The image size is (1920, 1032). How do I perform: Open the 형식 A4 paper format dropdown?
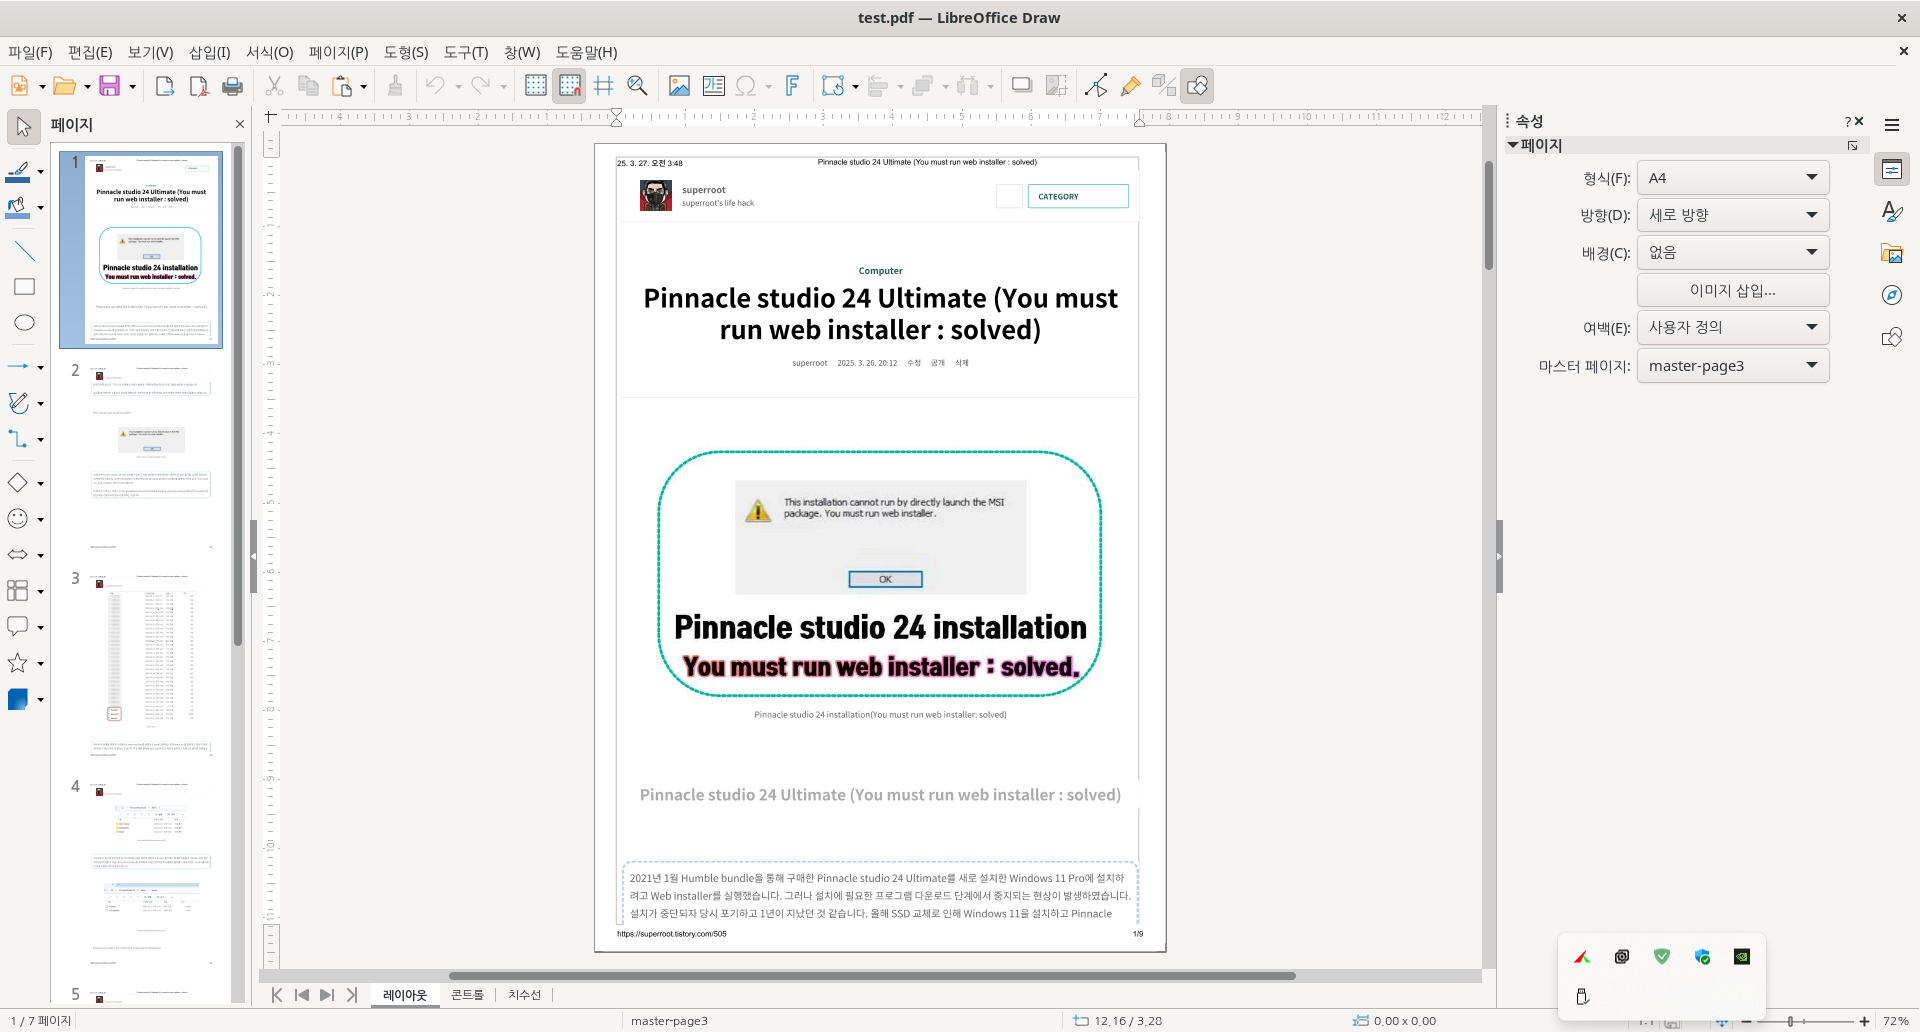(1733, 178)
